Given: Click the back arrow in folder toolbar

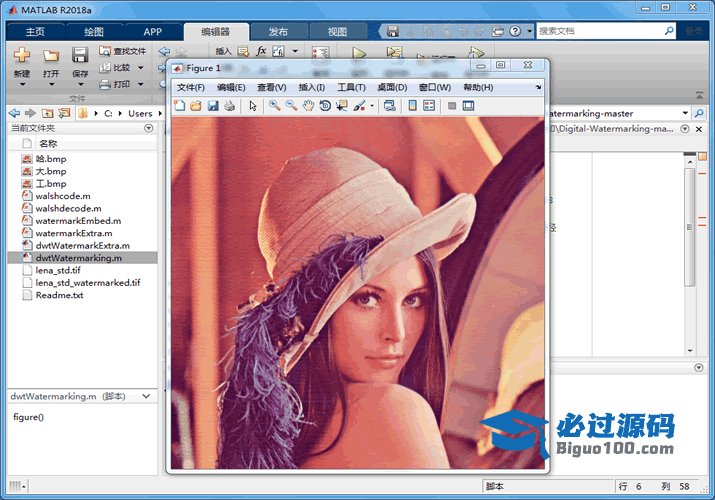Looking at the screenshot, I should 15,113.
